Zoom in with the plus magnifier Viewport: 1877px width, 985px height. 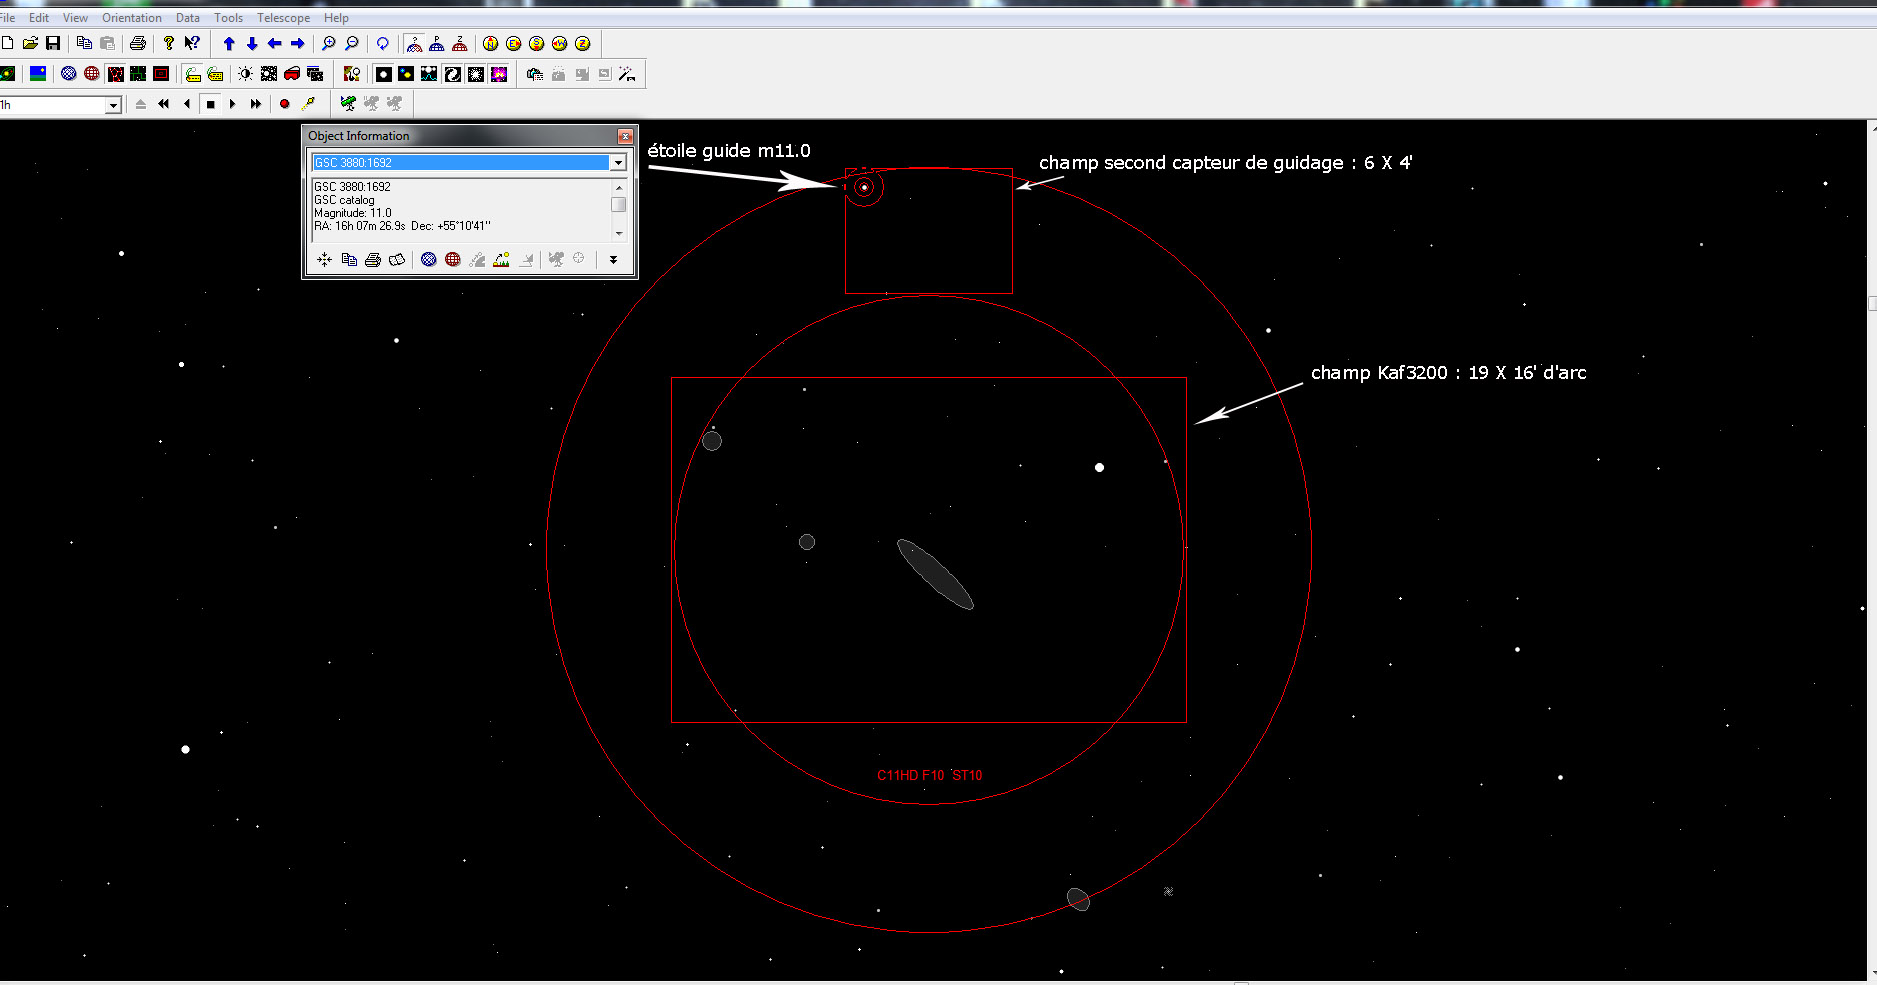[x=328, y=43]
